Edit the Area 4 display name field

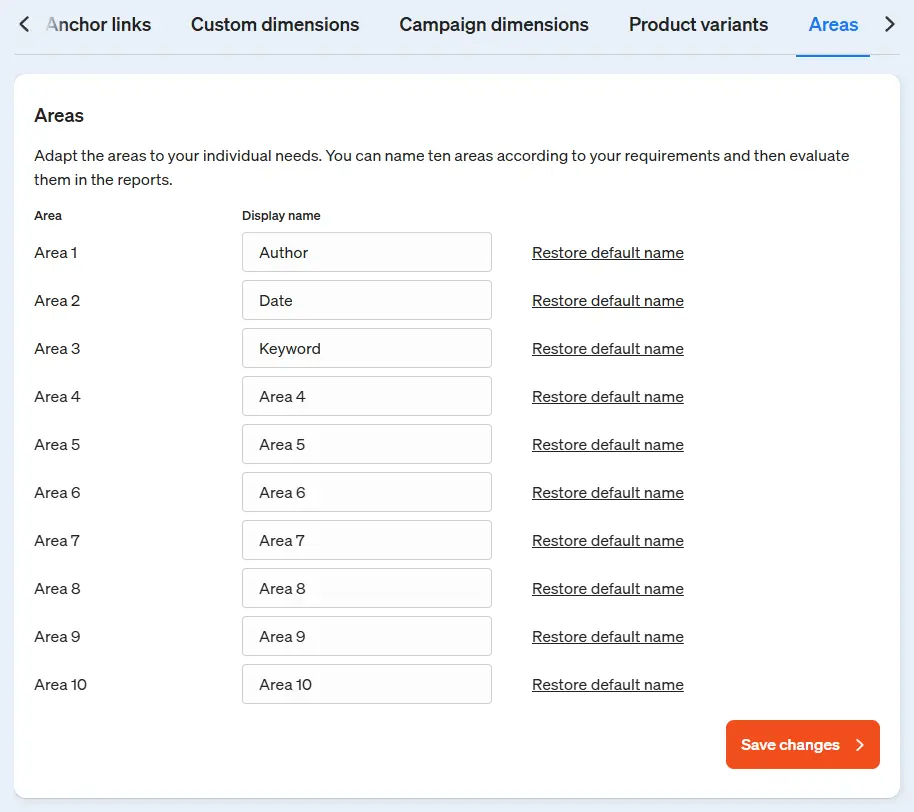[x=367, y=396]
